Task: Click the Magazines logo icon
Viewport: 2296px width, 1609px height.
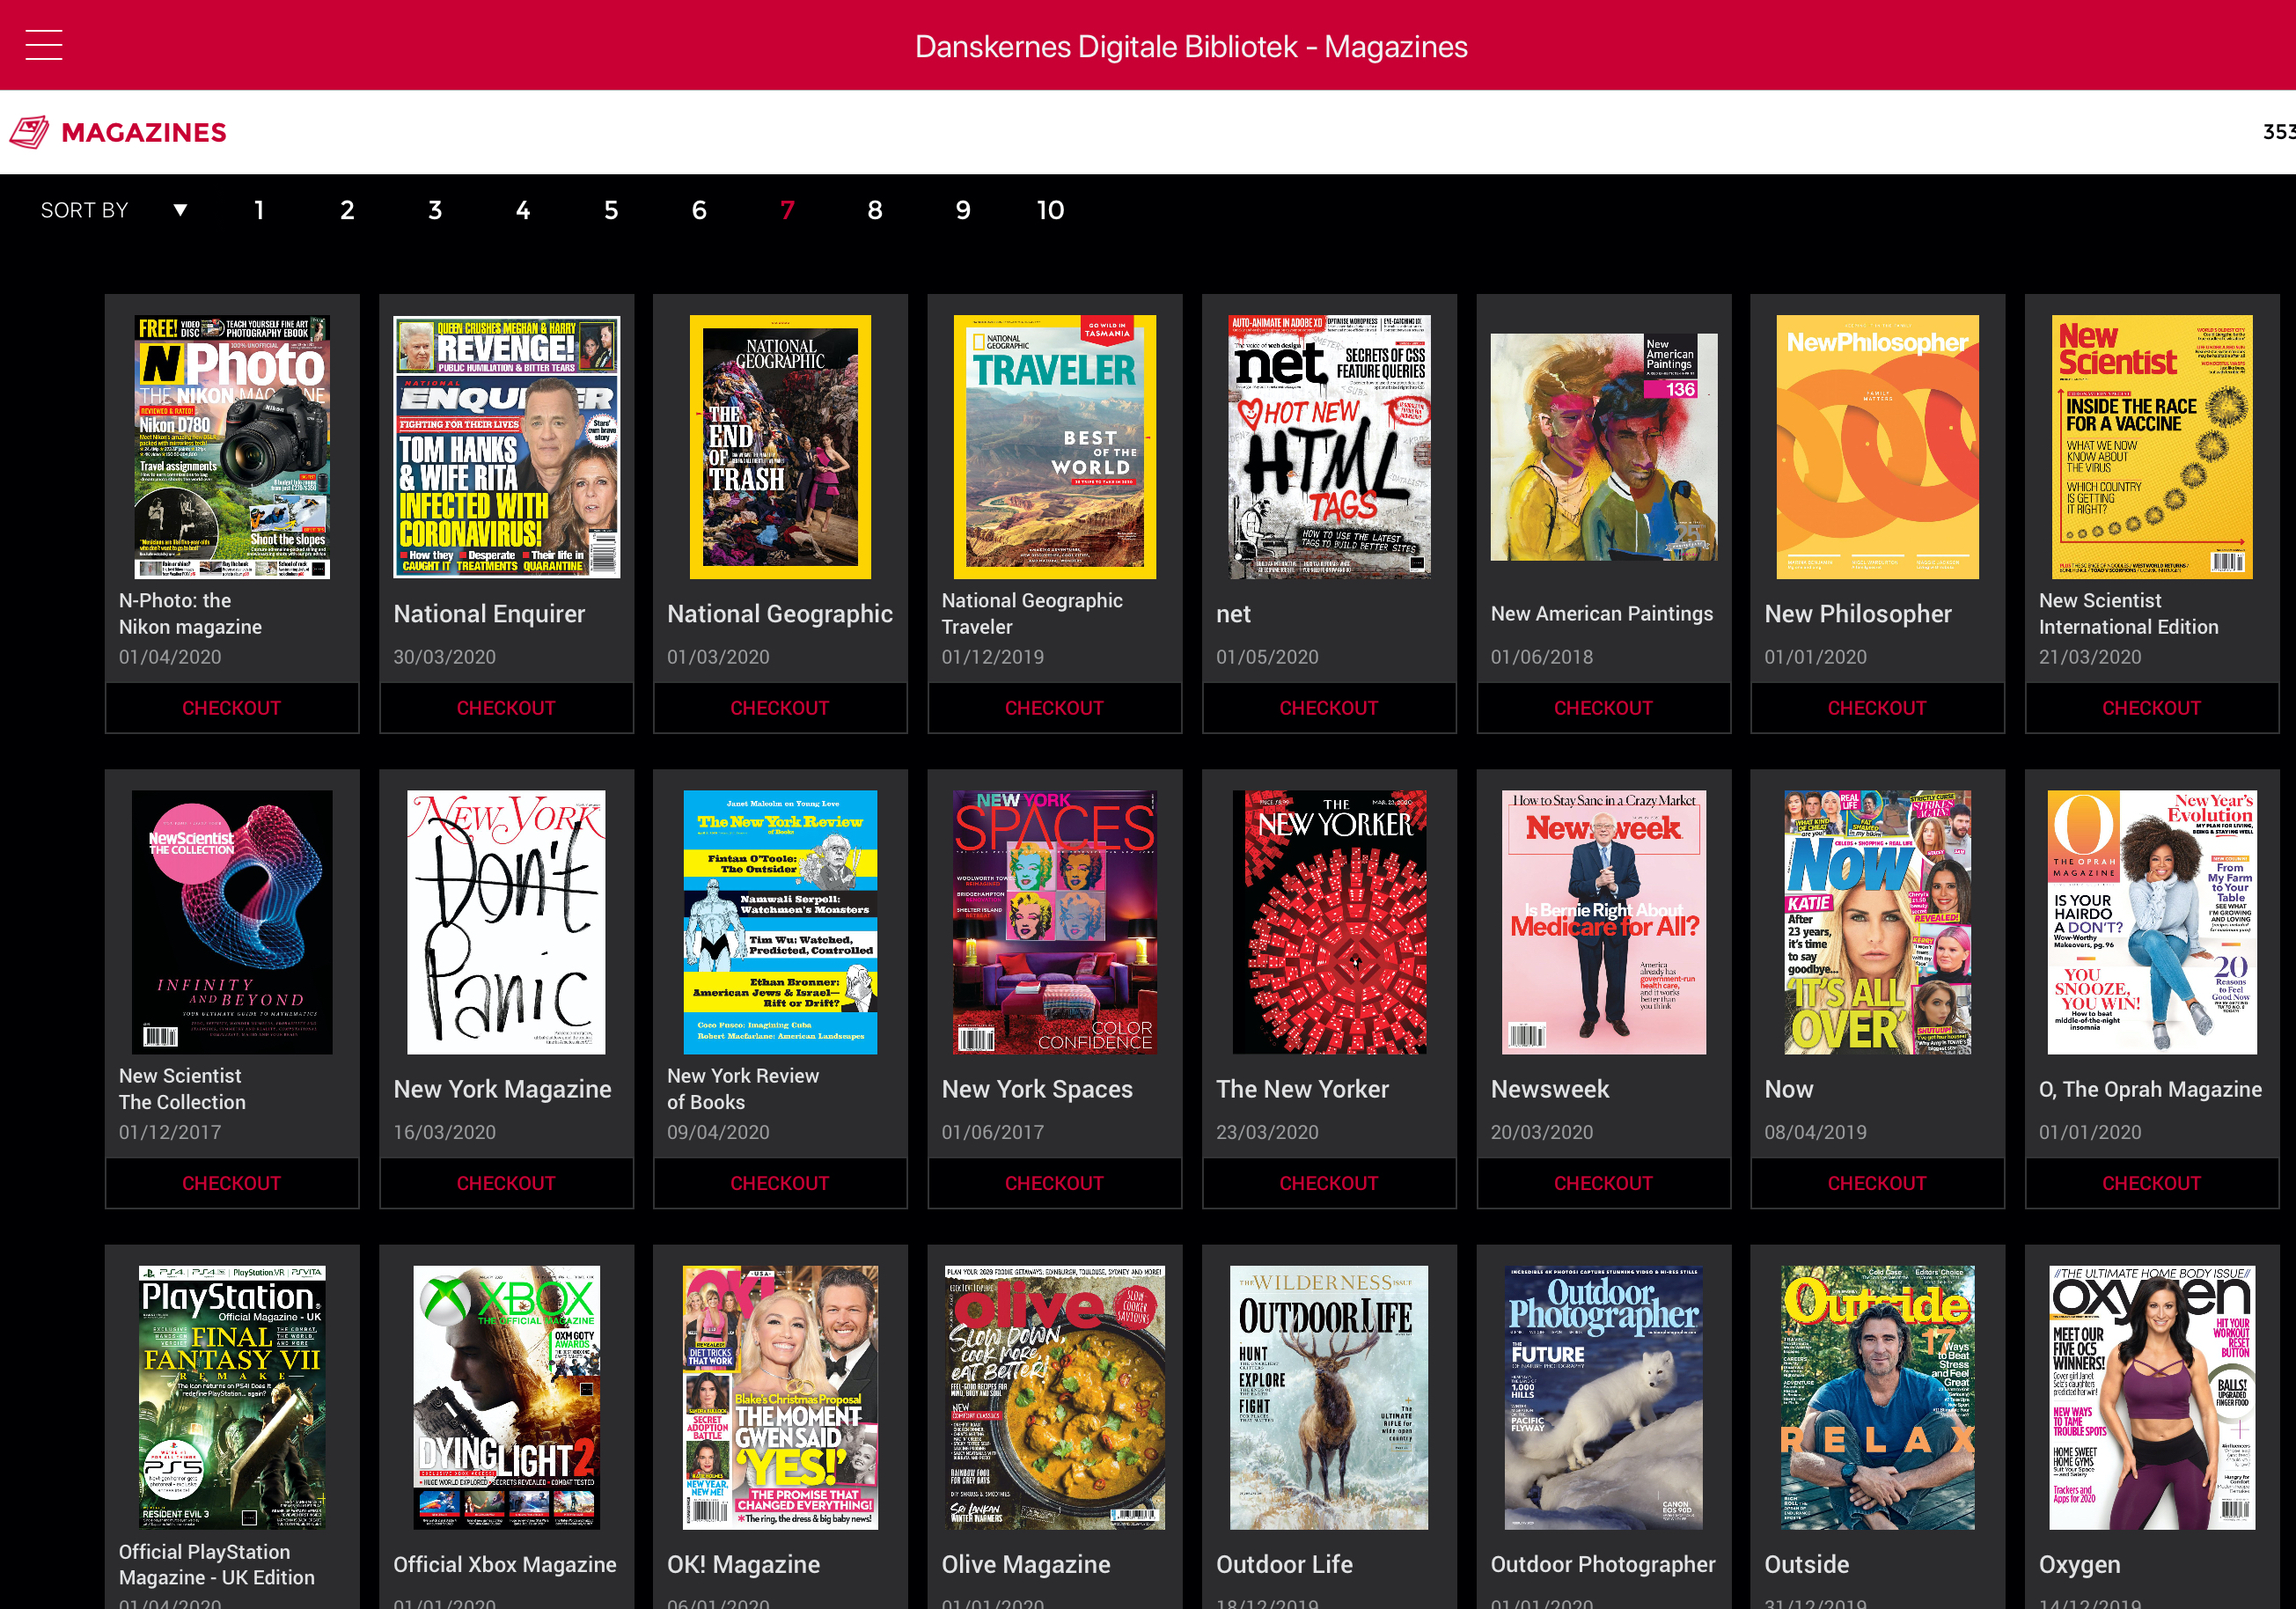Action: tap(29, 132)
